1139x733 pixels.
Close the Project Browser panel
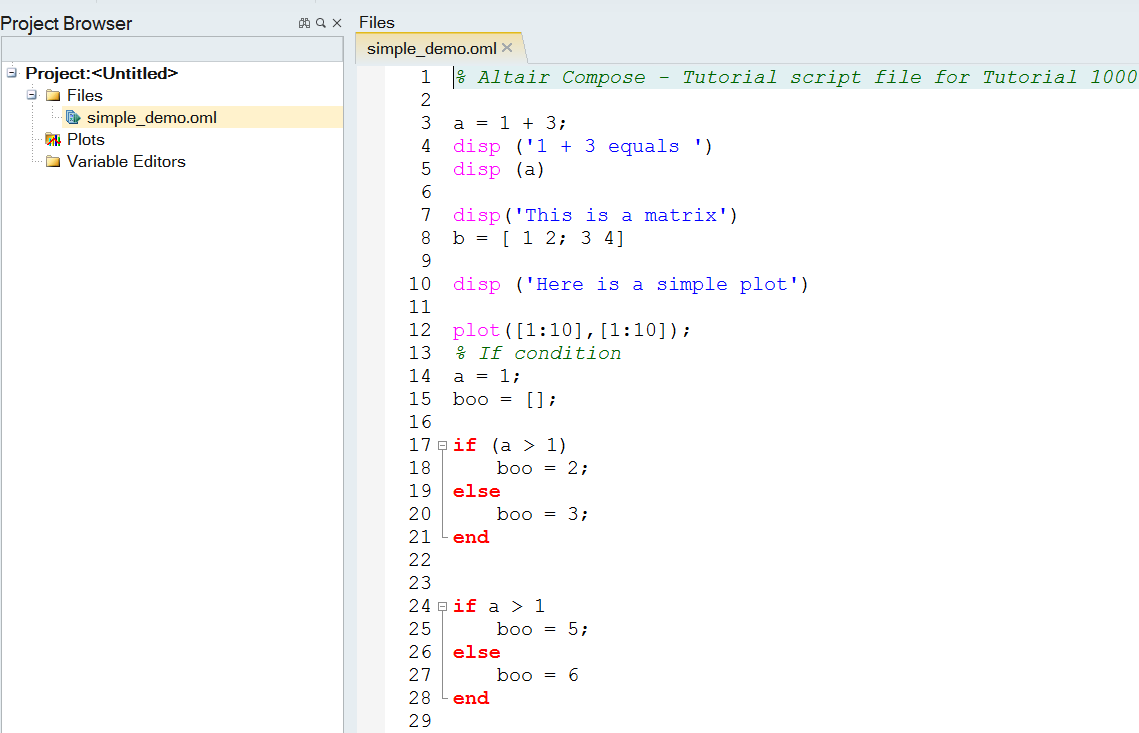(x=336, y=23)
